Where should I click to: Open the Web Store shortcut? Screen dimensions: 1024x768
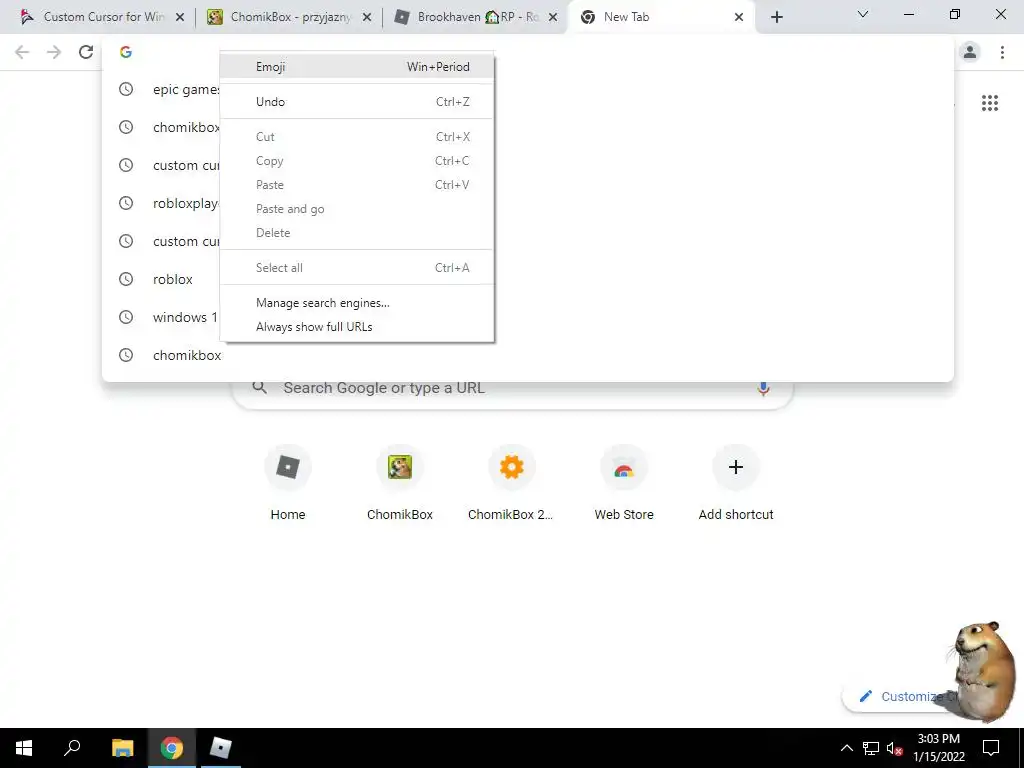click(624, 482)
